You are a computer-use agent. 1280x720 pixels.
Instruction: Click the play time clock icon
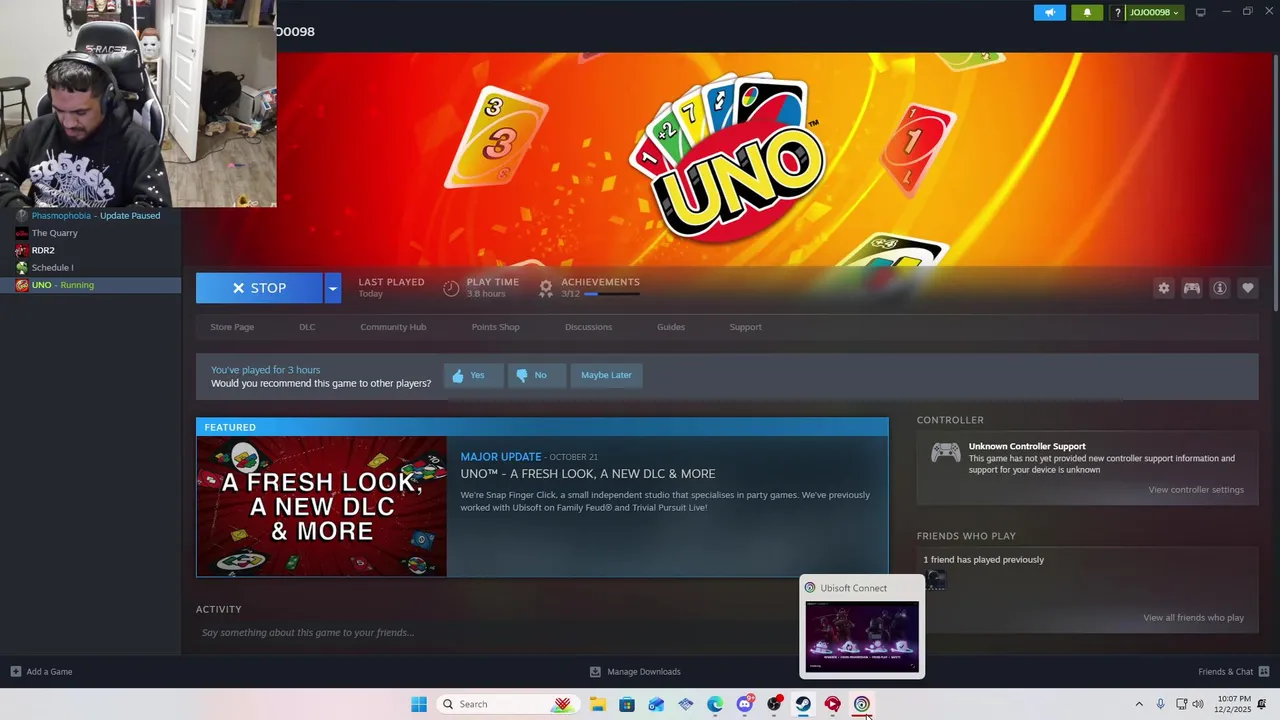pyautogui.click(x=451, y=288)
